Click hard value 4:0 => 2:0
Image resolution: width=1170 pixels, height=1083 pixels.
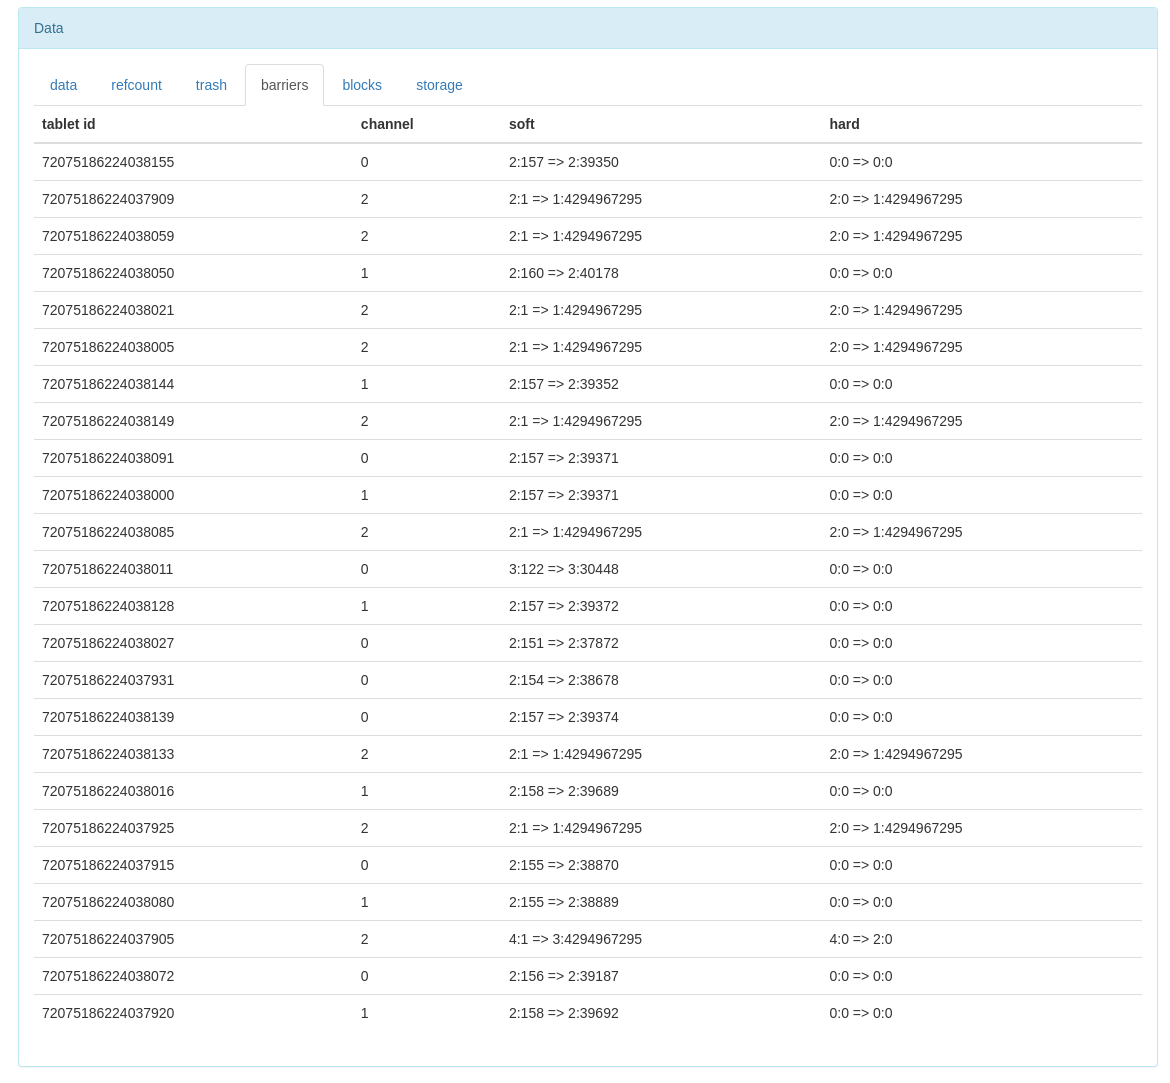(860, 939)
